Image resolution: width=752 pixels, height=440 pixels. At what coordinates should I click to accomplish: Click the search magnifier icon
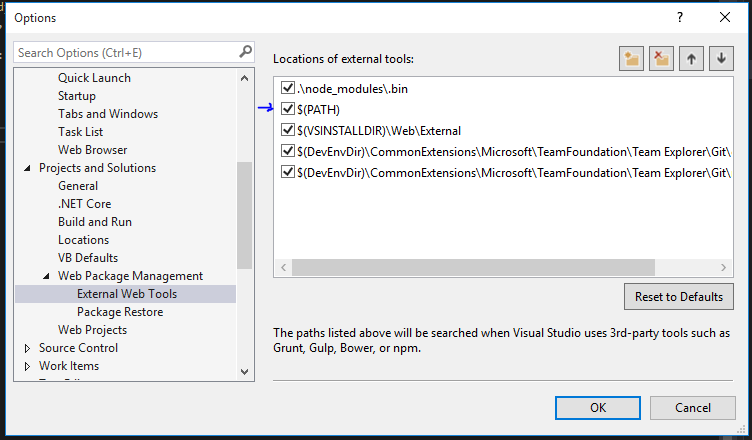(245, 52)
